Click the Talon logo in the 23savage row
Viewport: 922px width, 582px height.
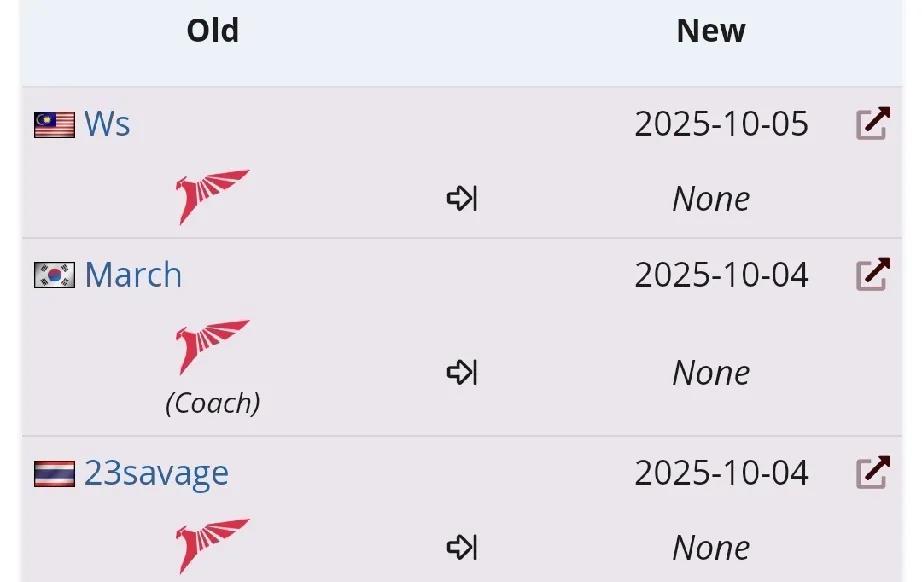(212, 546)
